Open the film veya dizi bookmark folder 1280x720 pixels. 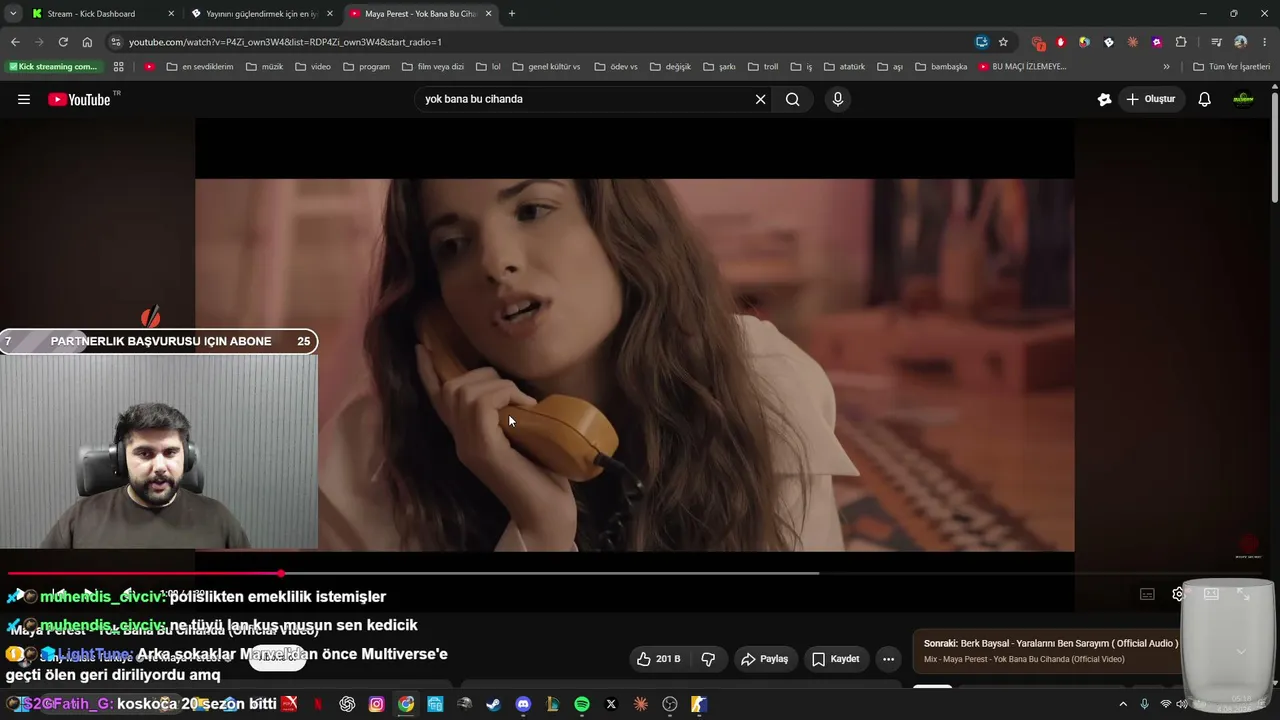(433, 67)
